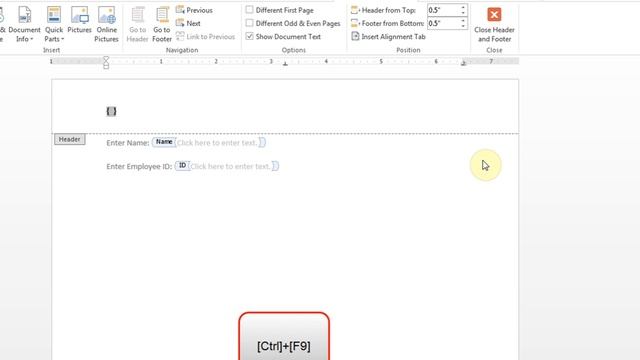Viewport: 640px width, 360px height.
Task: Uncheck Show Document Text
Action: coord(283,37)
